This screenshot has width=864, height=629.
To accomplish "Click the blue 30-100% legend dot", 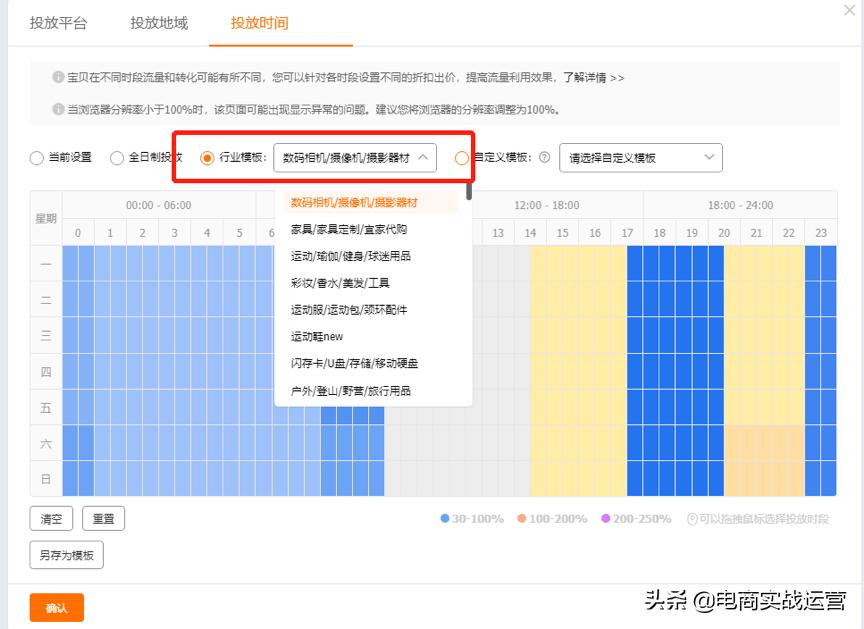I will pos(444,517).
